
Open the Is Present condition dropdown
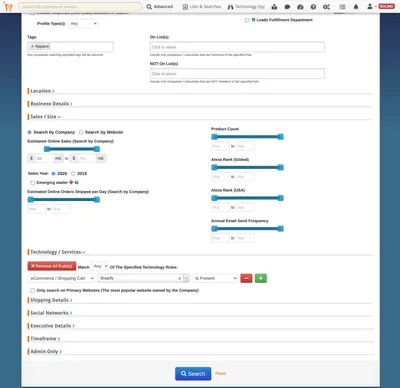pyautogui.click(x=215, y=278)
